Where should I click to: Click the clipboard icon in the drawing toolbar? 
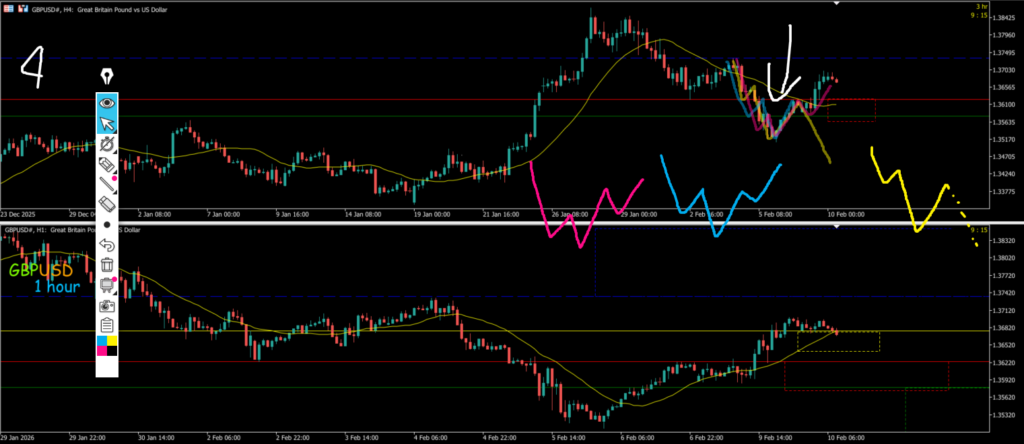point(107,325)
